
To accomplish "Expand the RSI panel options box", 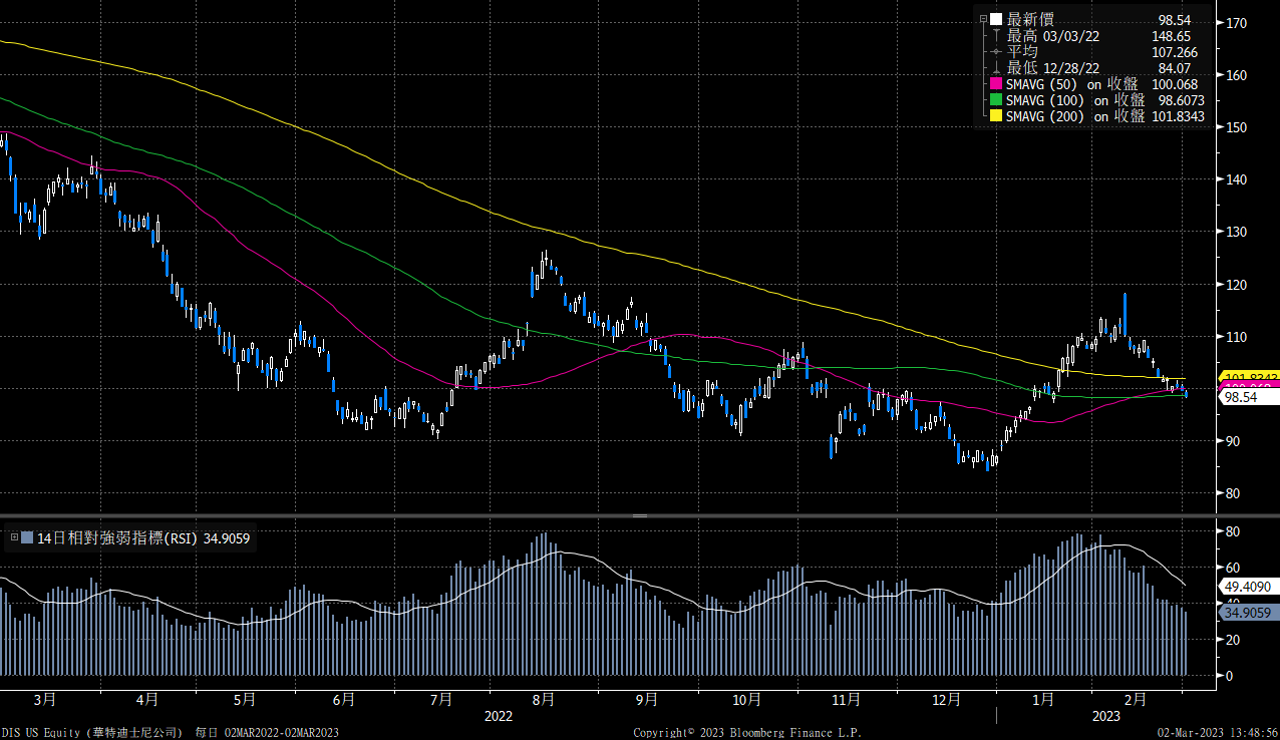I will point(14,537).
